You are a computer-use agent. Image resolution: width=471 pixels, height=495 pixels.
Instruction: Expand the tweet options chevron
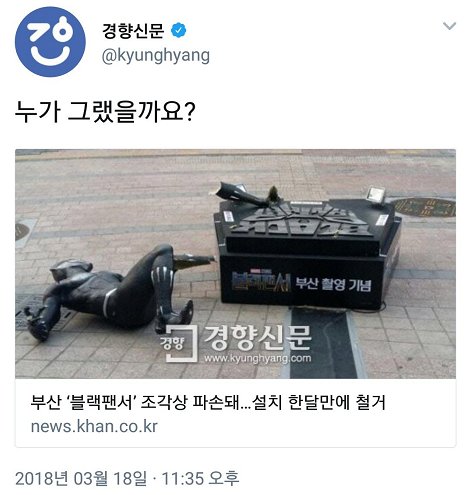point(449,26)
